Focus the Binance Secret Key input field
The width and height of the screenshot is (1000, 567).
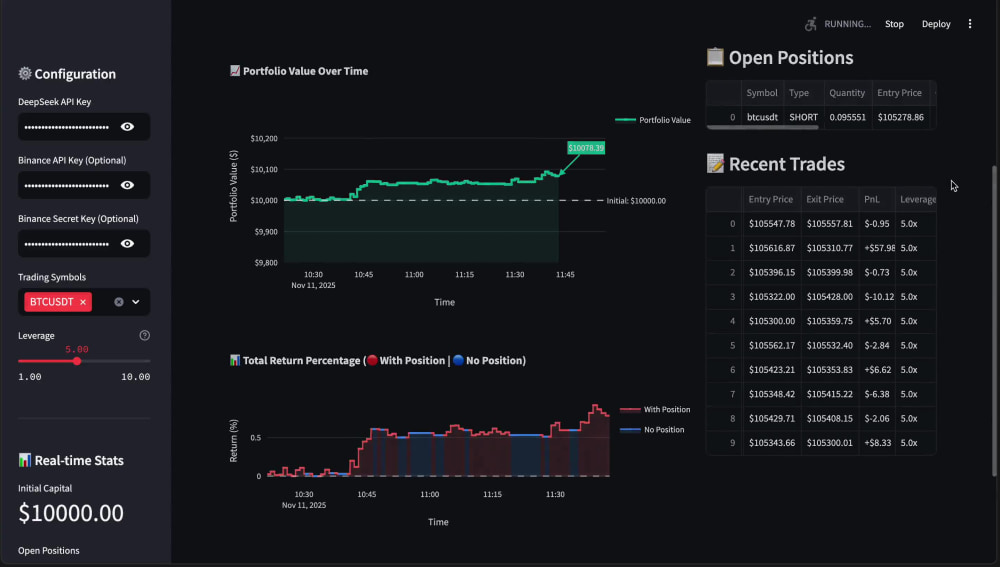(69, 244)
